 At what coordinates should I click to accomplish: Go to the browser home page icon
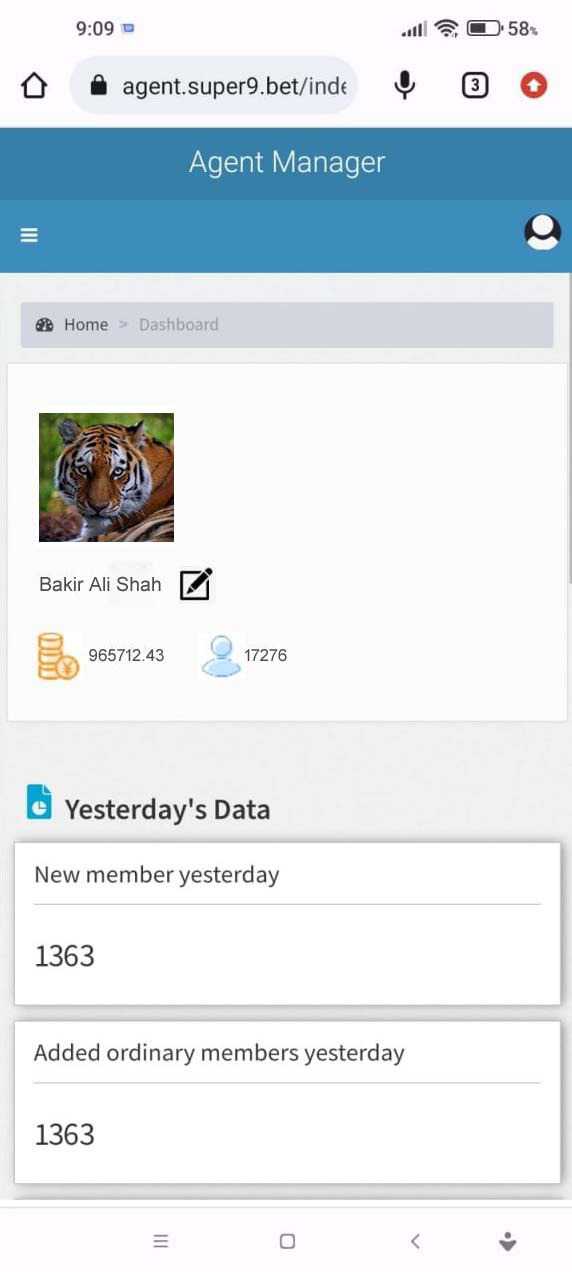point(34,86)
